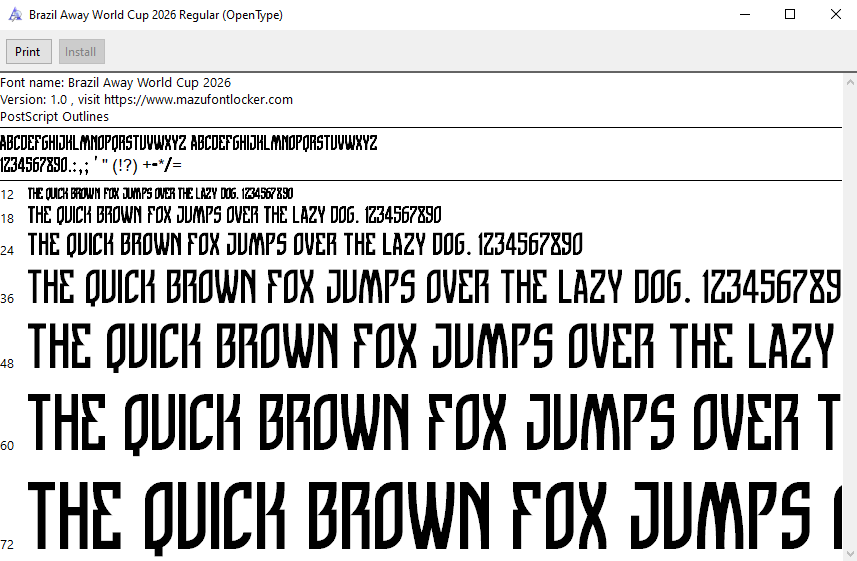Click the alphabet character sample line
This screenshot has height=561, width=857.
189,142
